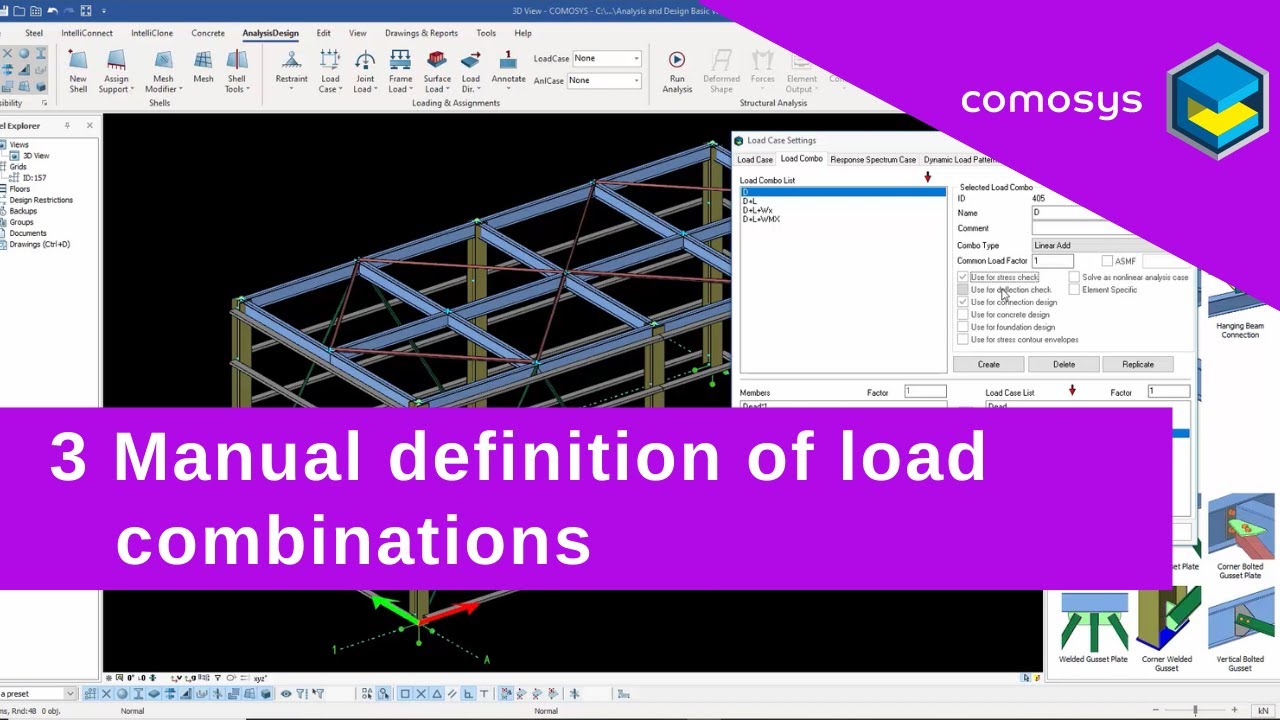Select Design Restrictions tree item
Image resolution: width=1280 pixels, height=720 pixels.
pos(41,200)
